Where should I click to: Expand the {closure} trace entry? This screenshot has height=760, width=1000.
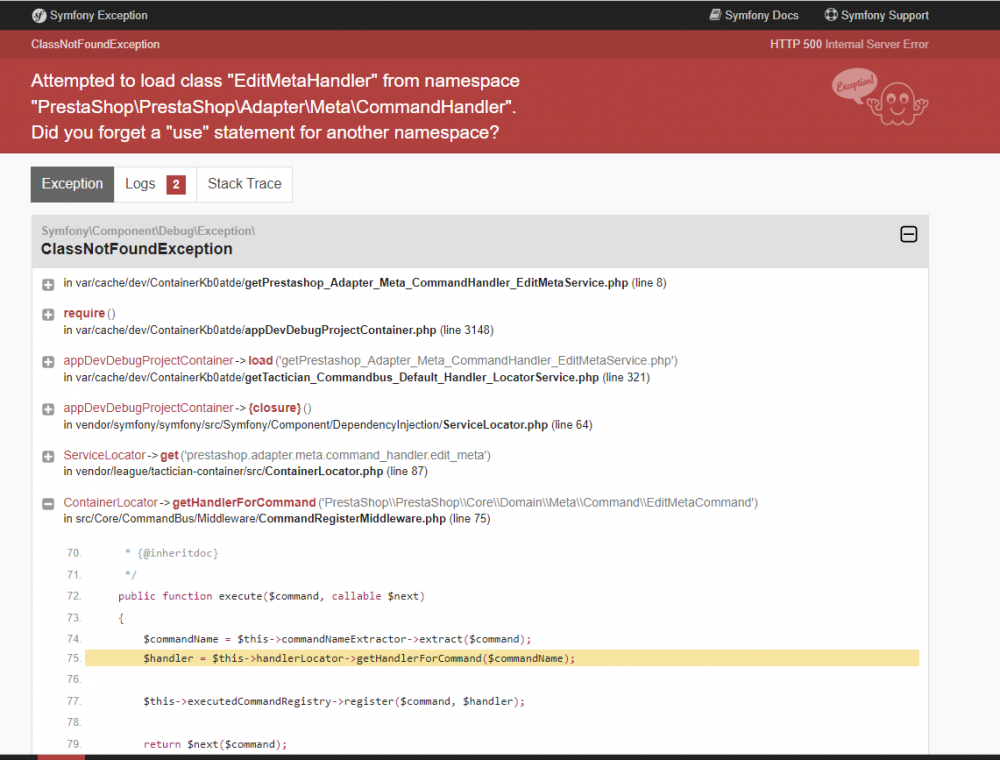click(x=48, y=409)
